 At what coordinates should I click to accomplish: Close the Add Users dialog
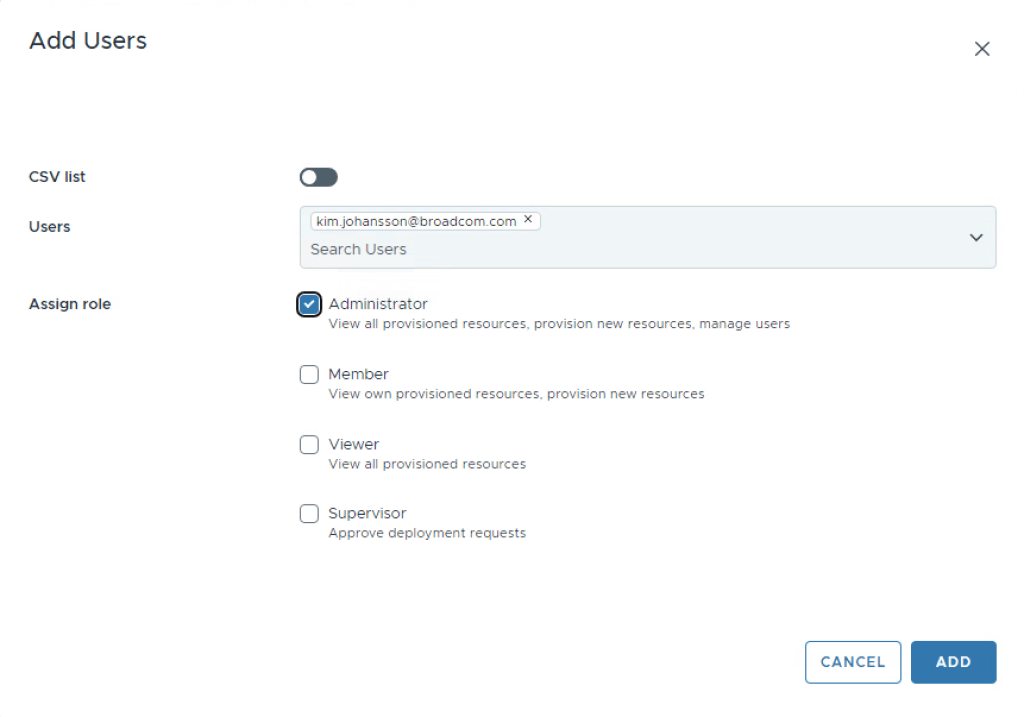pyautogui.click(x=982, y=49)
